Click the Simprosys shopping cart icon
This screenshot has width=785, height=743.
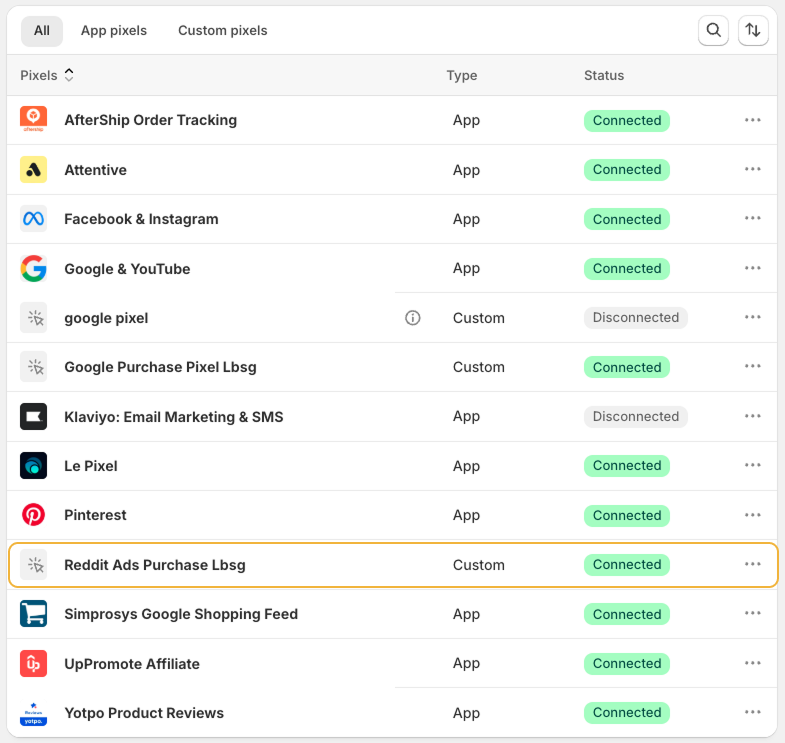(x=34, y=614)
